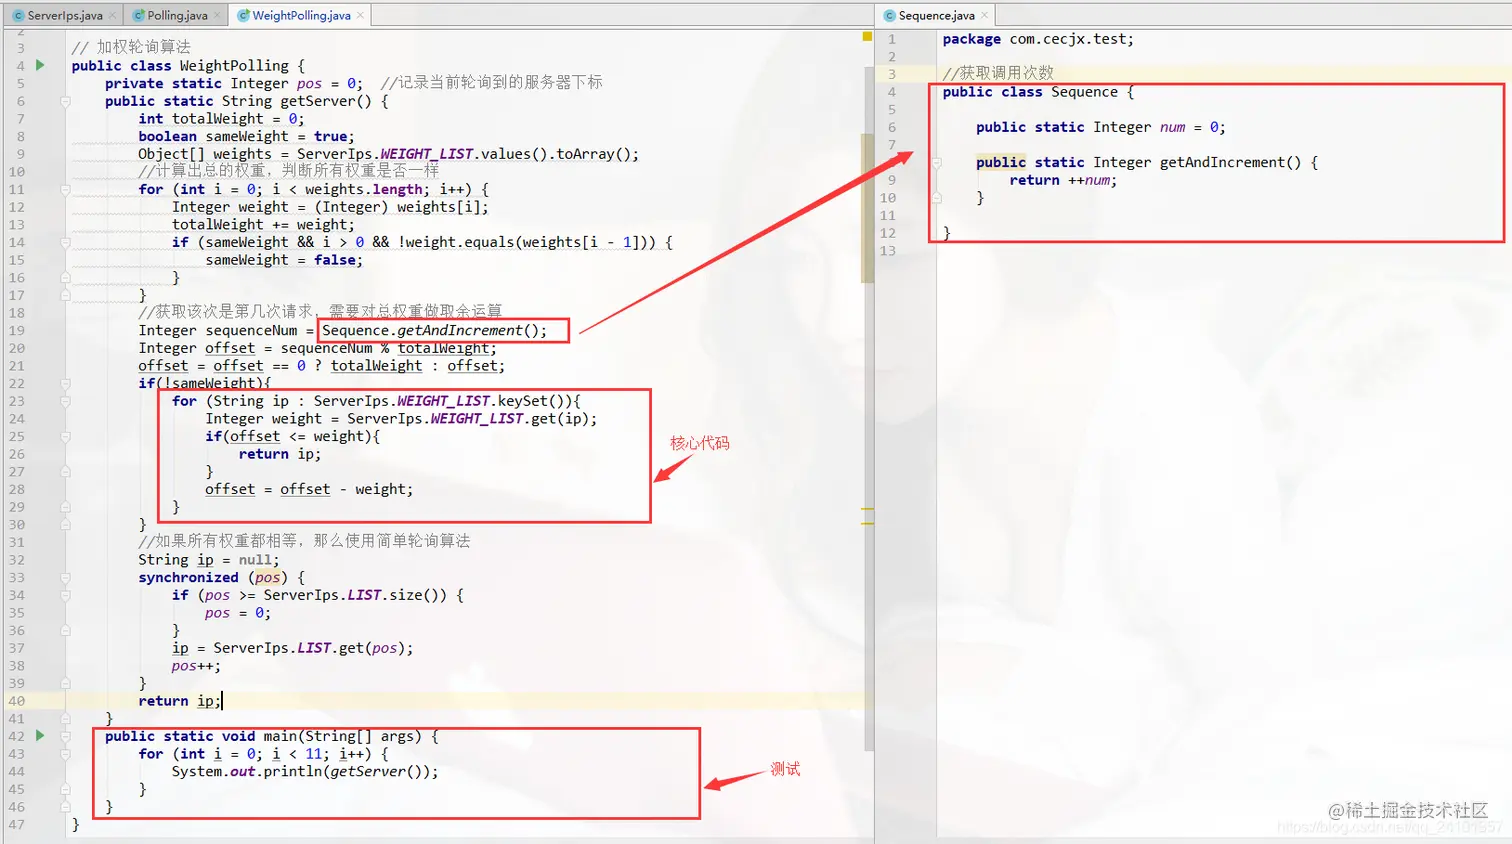This screenshot has height=844, width=1512.
Task: Collapse the if(offset <= weight) block at line 25
Action: 65,436
